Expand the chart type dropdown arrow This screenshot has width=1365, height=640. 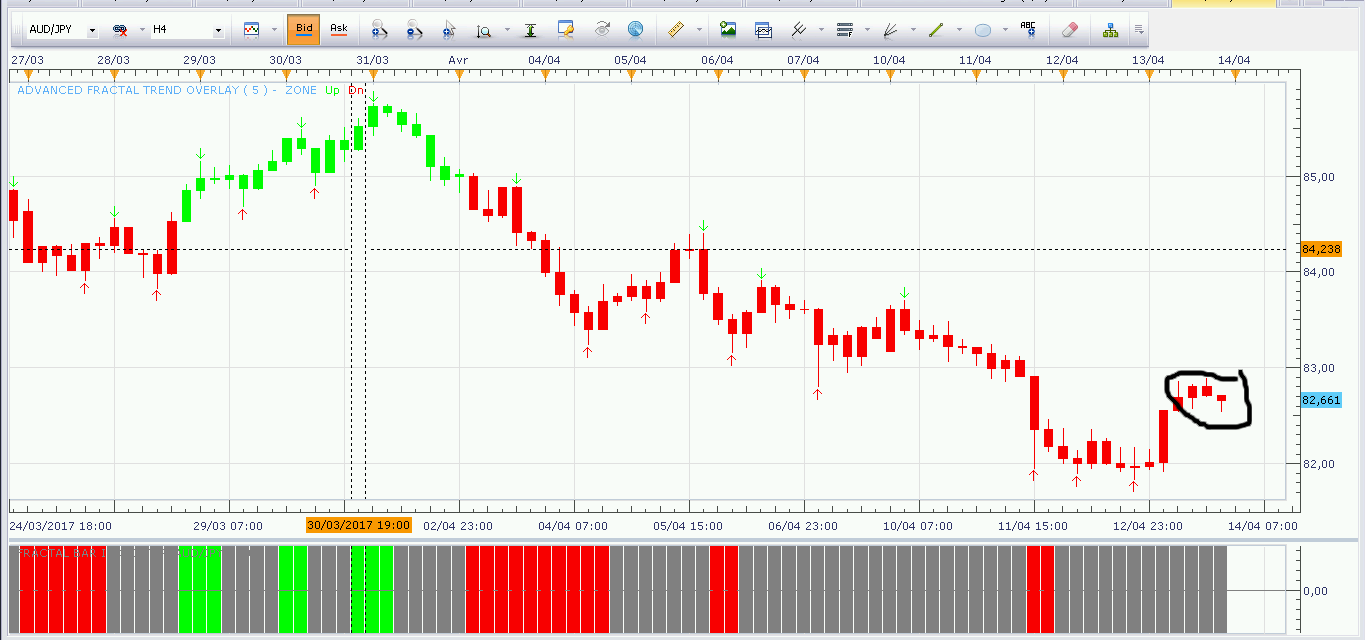coord(273,30)
